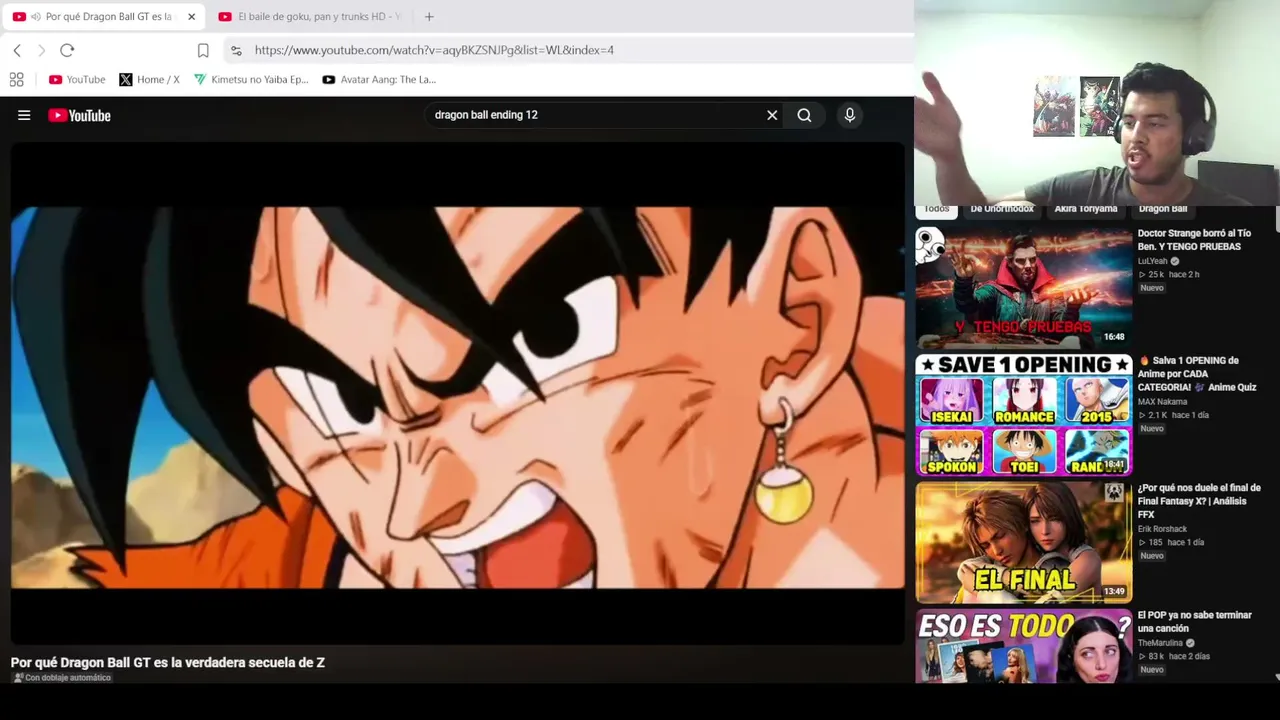Select the 'De Unorthodox' filter chip
Image resolution: width=1280 pixels, height=720 pixels.
1001,209
